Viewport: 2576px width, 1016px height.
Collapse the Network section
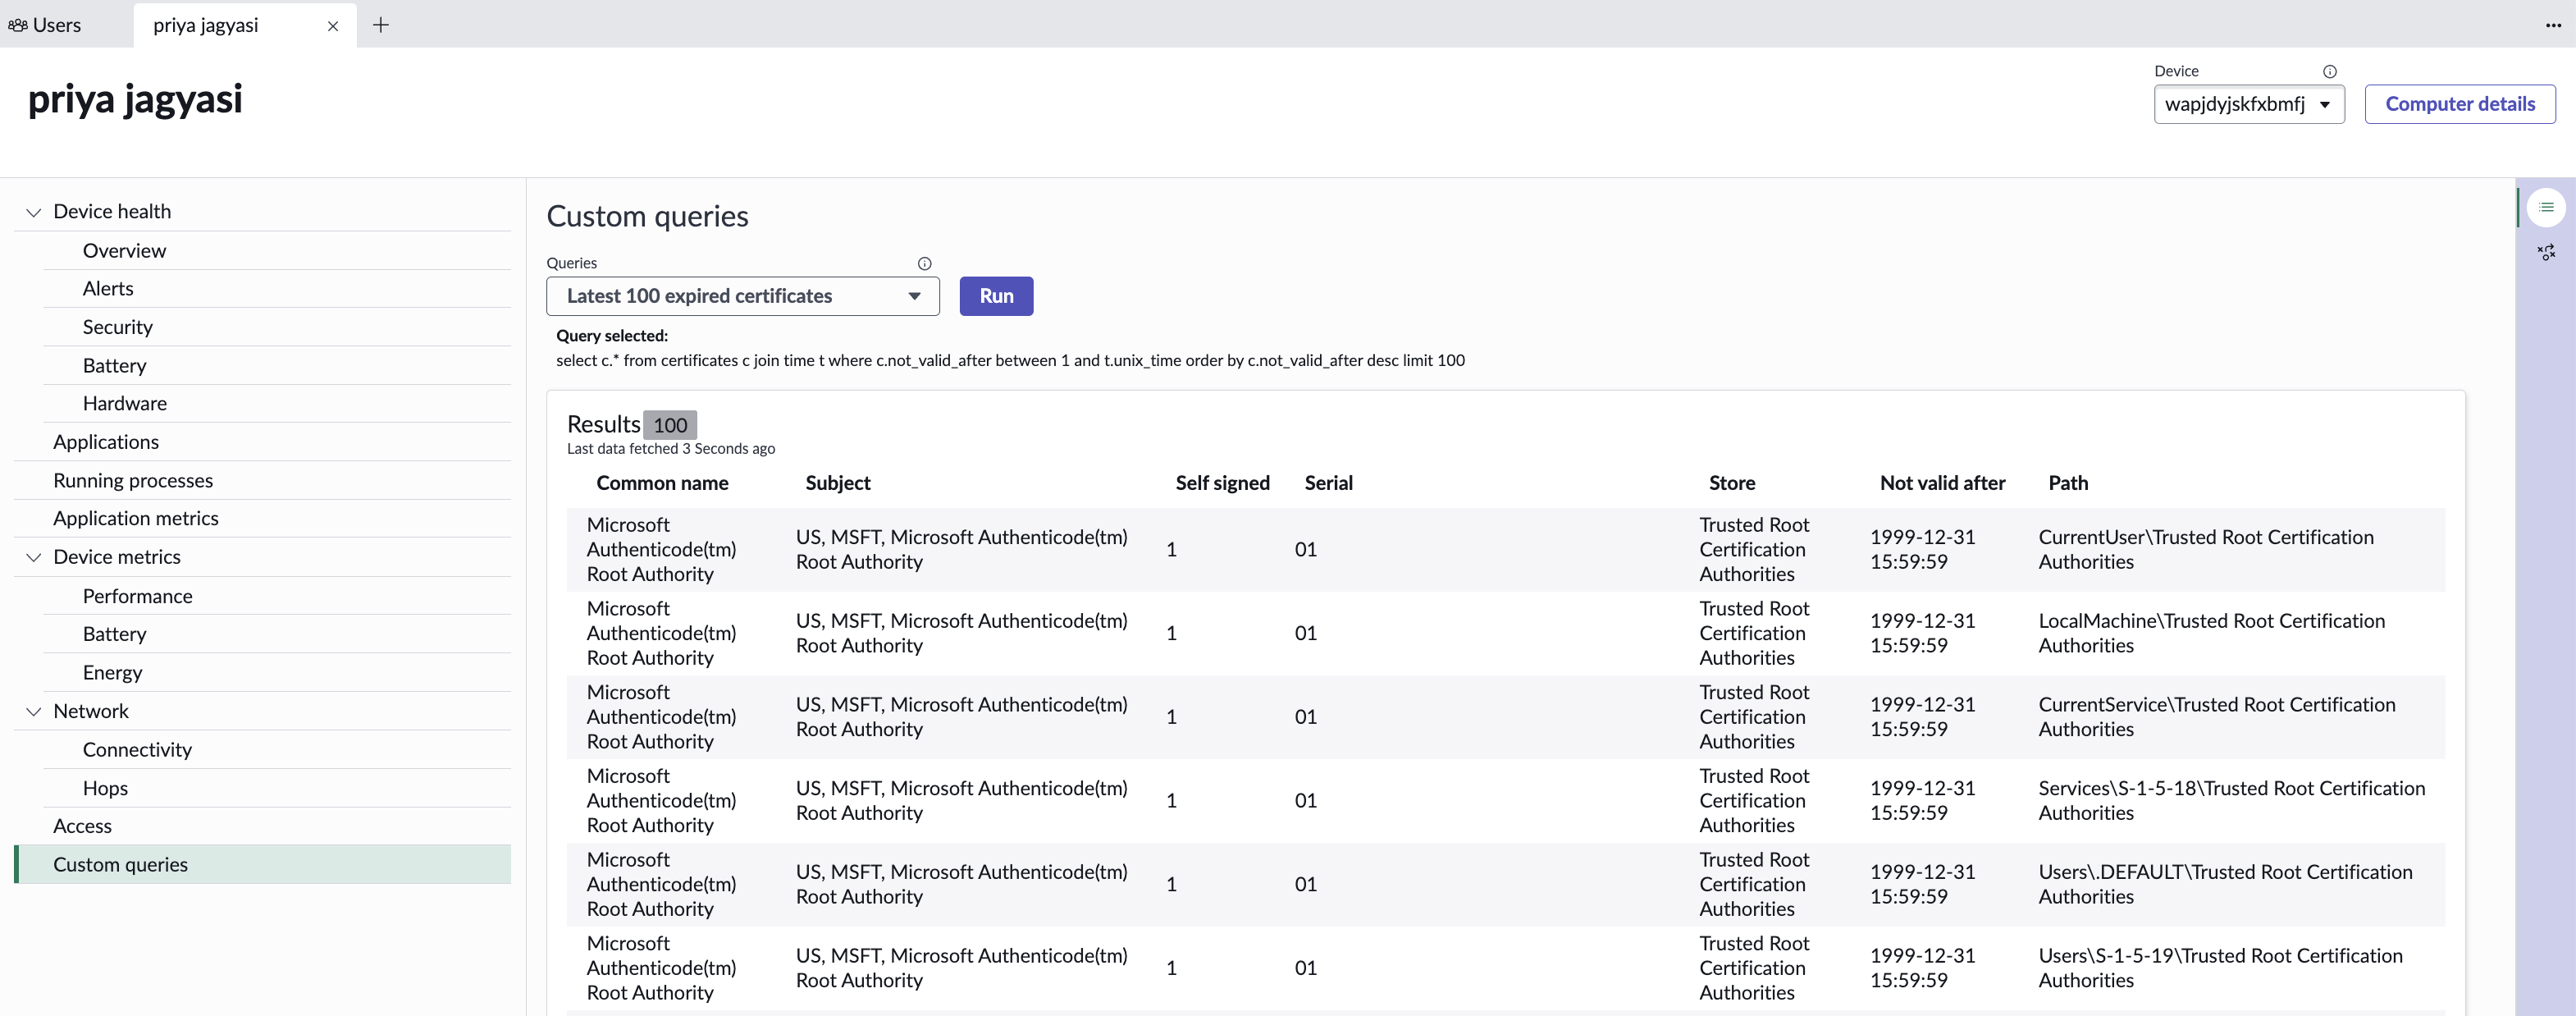coord(33,711)
